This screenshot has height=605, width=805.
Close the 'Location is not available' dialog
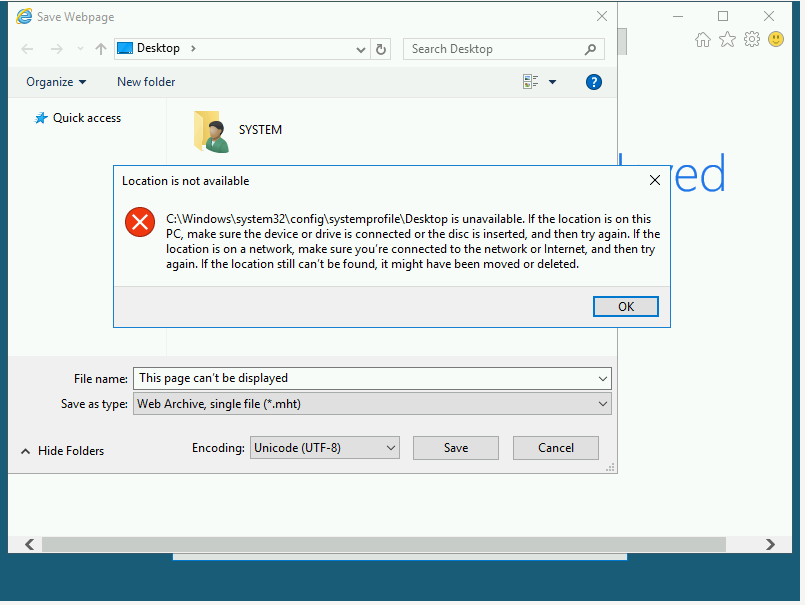point(654,181)
